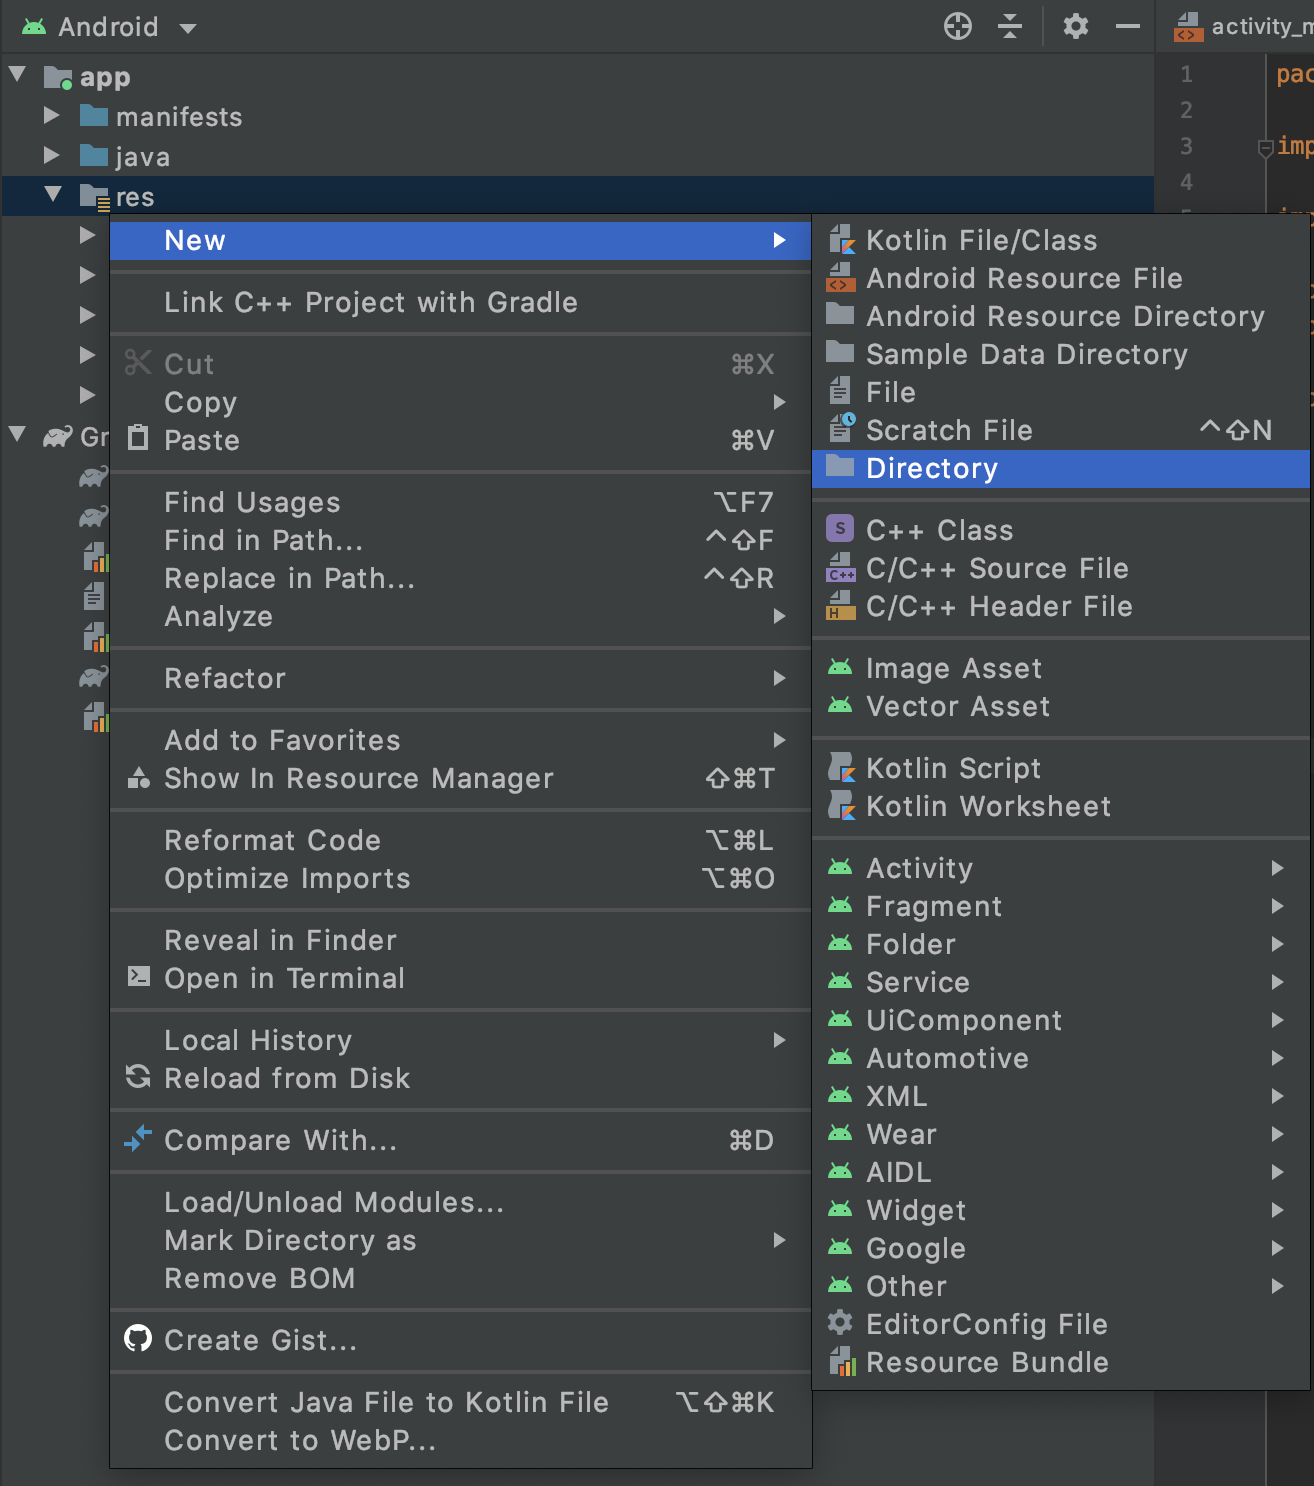Select Reformat Code
The width and height of the screenshot is (1314, 1486).
click(460, 841)
